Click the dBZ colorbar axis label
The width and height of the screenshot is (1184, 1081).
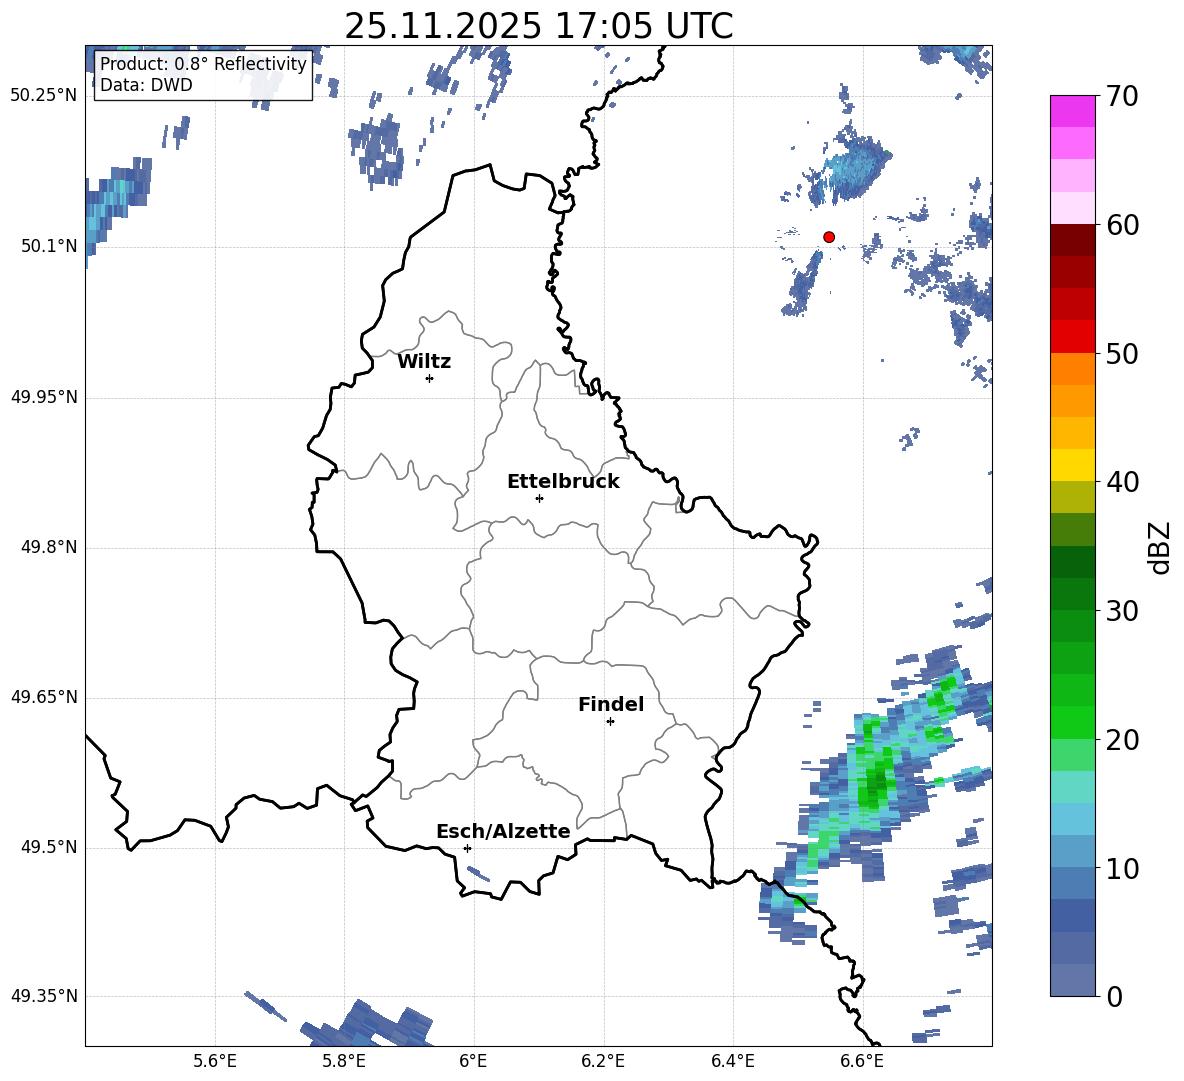tap(1161, 548)
